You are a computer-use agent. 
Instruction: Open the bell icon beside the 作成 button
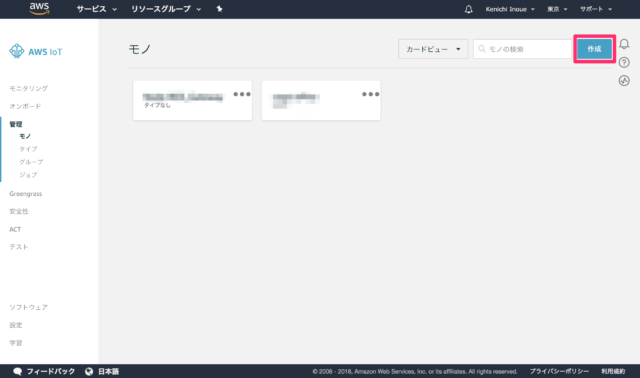tap(624, 44)
